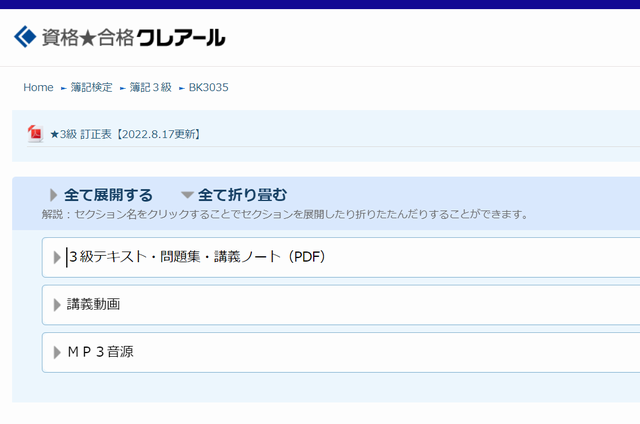Click the 解説 explanation text line
Viewport: 640px width, 424px height.
click(285, 214)
